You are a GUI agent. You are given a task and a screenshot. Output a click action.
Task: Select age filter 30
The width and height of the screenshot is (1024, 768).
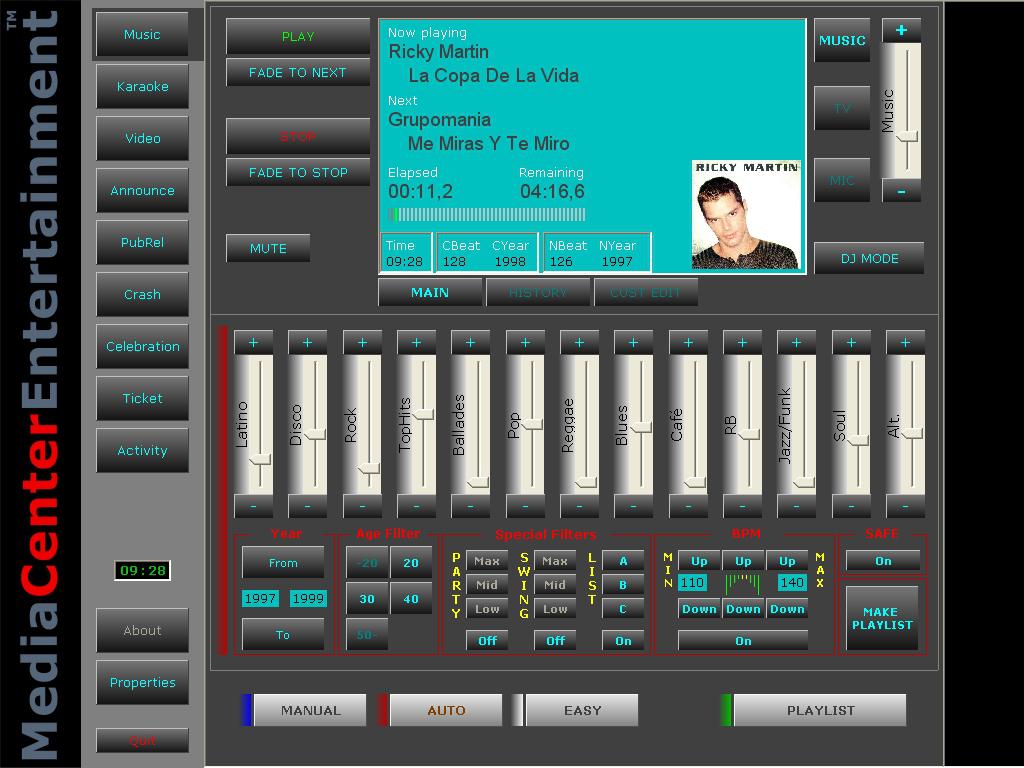pyautogui.click(x=367, y=599)
